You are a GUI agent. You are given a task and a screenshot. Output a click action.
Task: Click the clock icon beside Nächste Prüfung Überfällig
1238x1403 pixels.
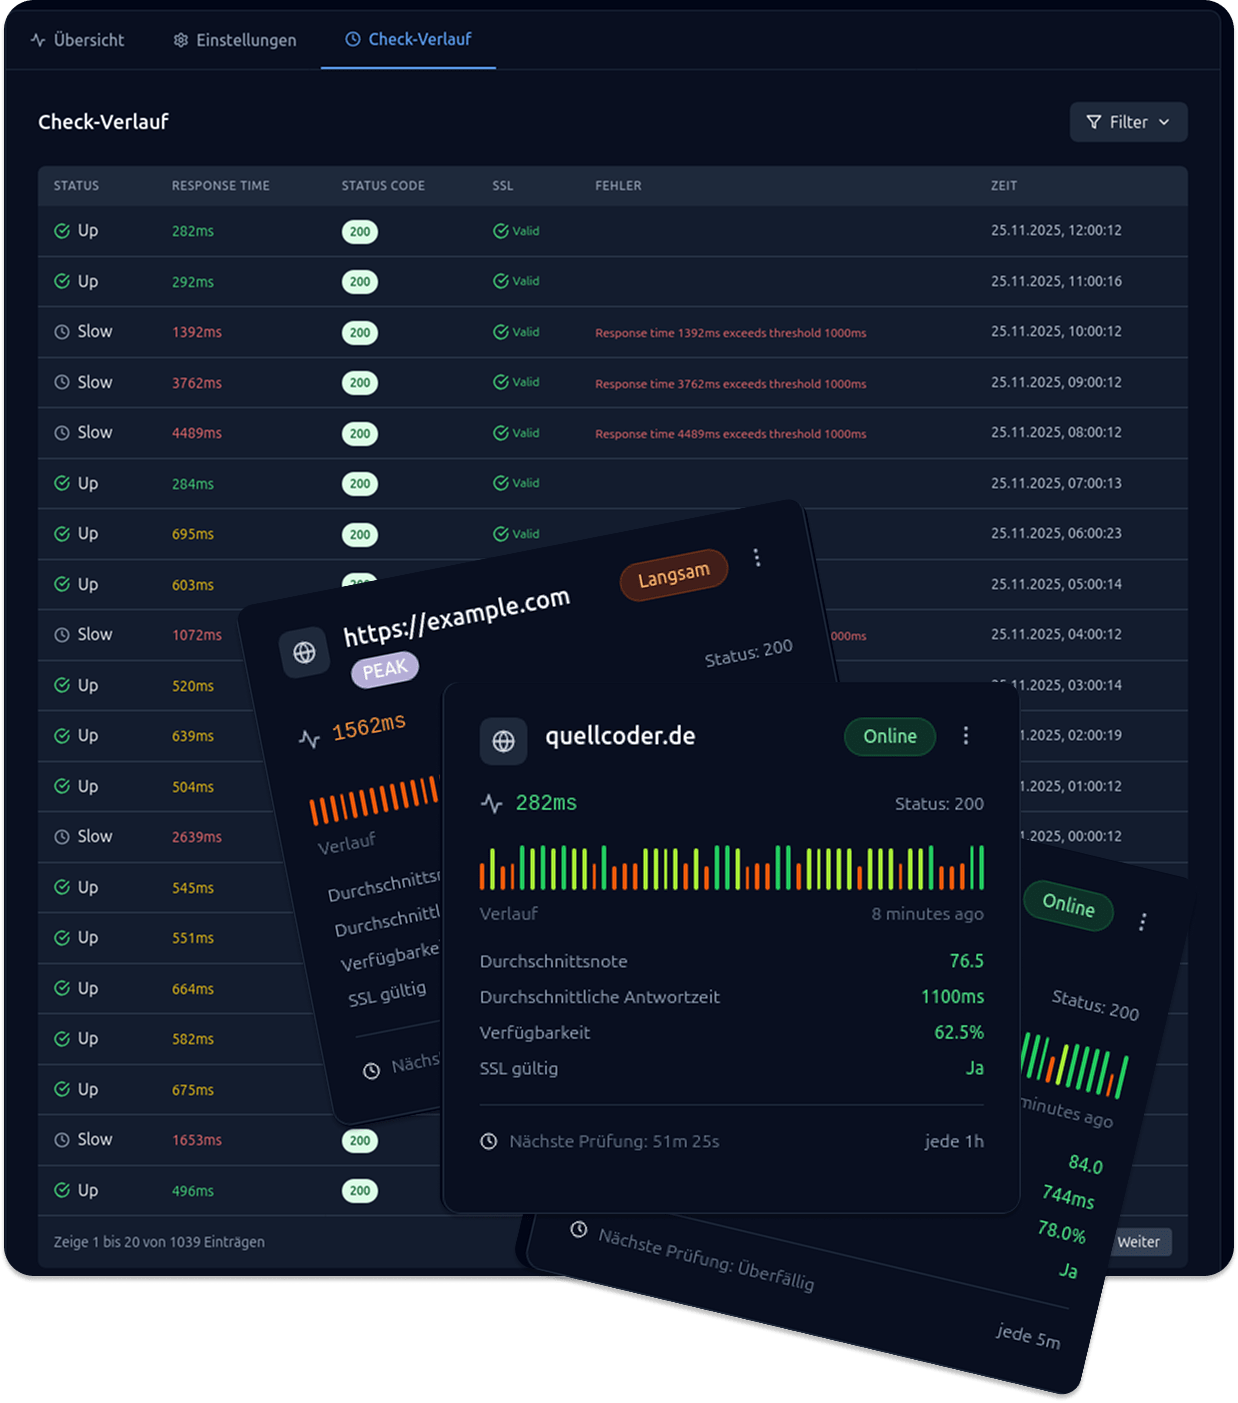click(577, 1231)
